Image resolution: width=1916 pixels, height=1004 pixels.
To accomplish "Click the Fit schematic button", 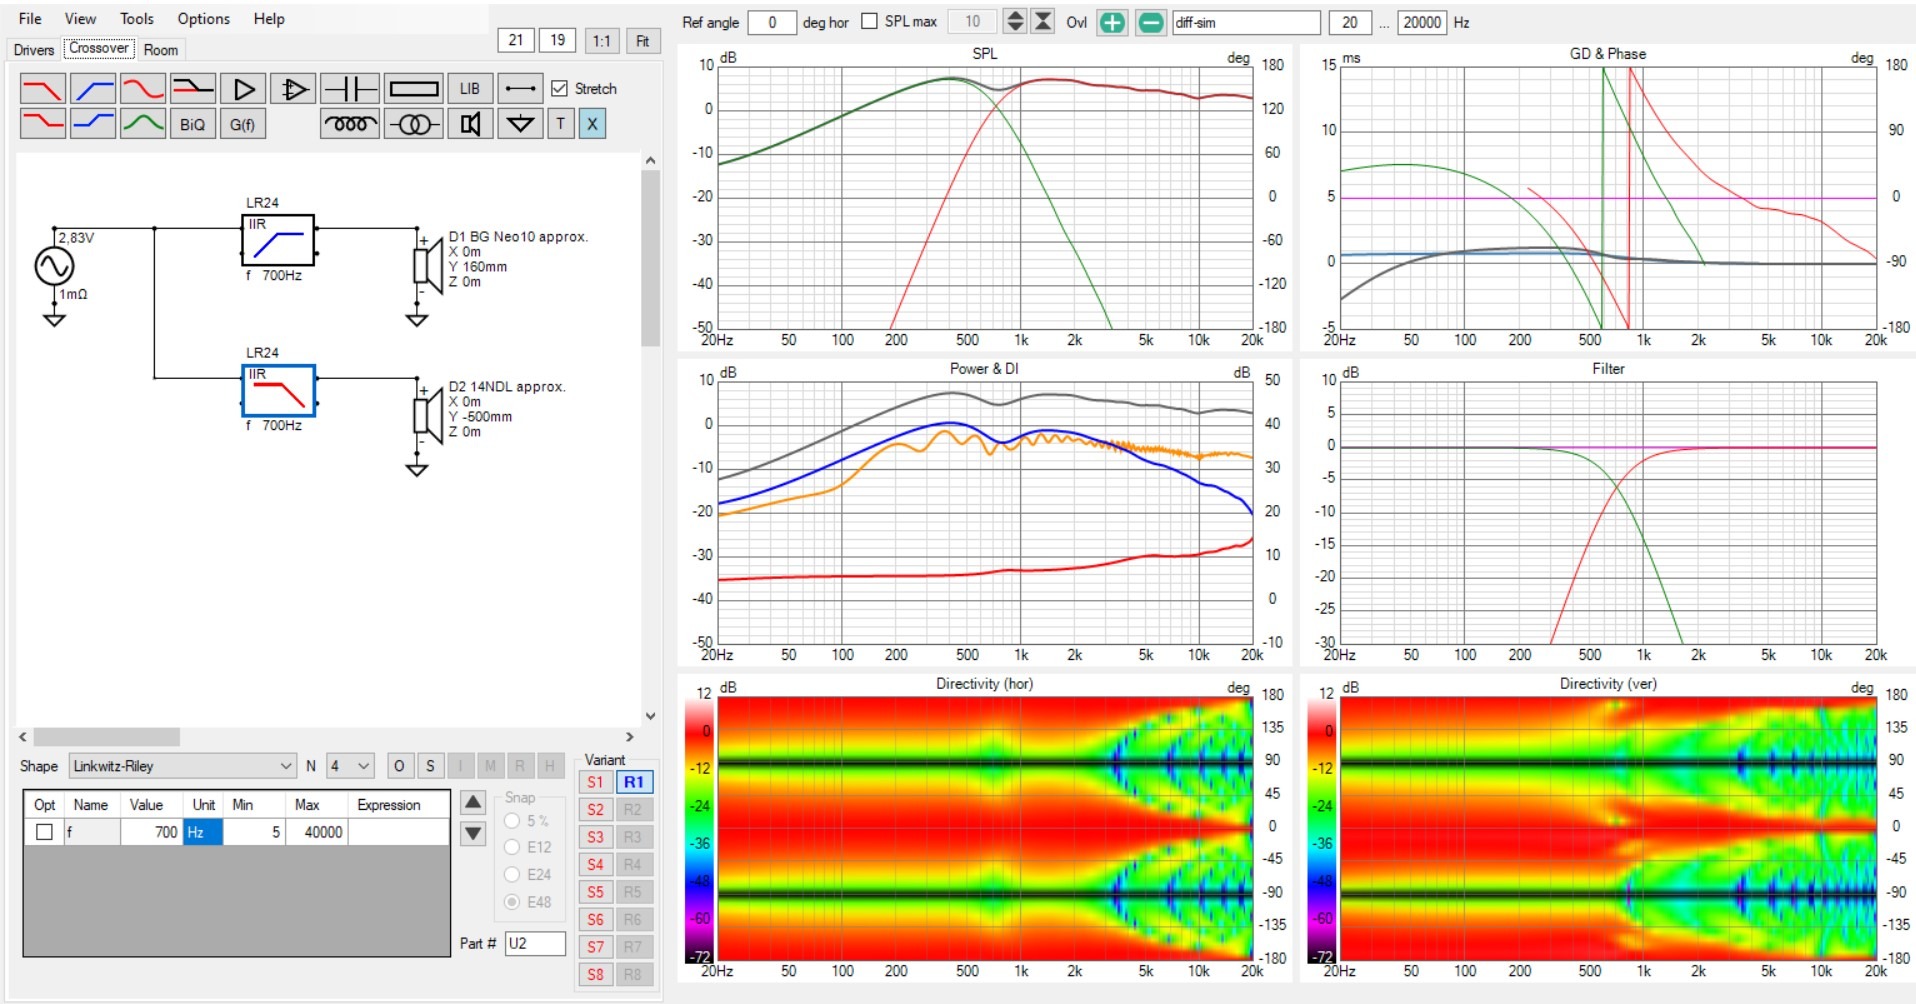I will coord(643,41).
